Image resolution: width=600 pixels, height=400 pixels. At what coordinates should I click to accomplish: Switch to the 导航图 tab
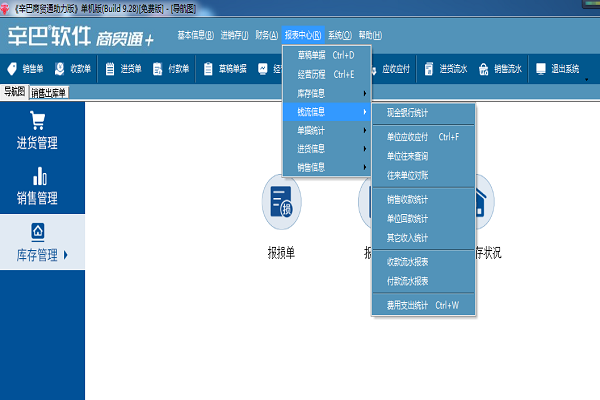[x=15, y=92]
